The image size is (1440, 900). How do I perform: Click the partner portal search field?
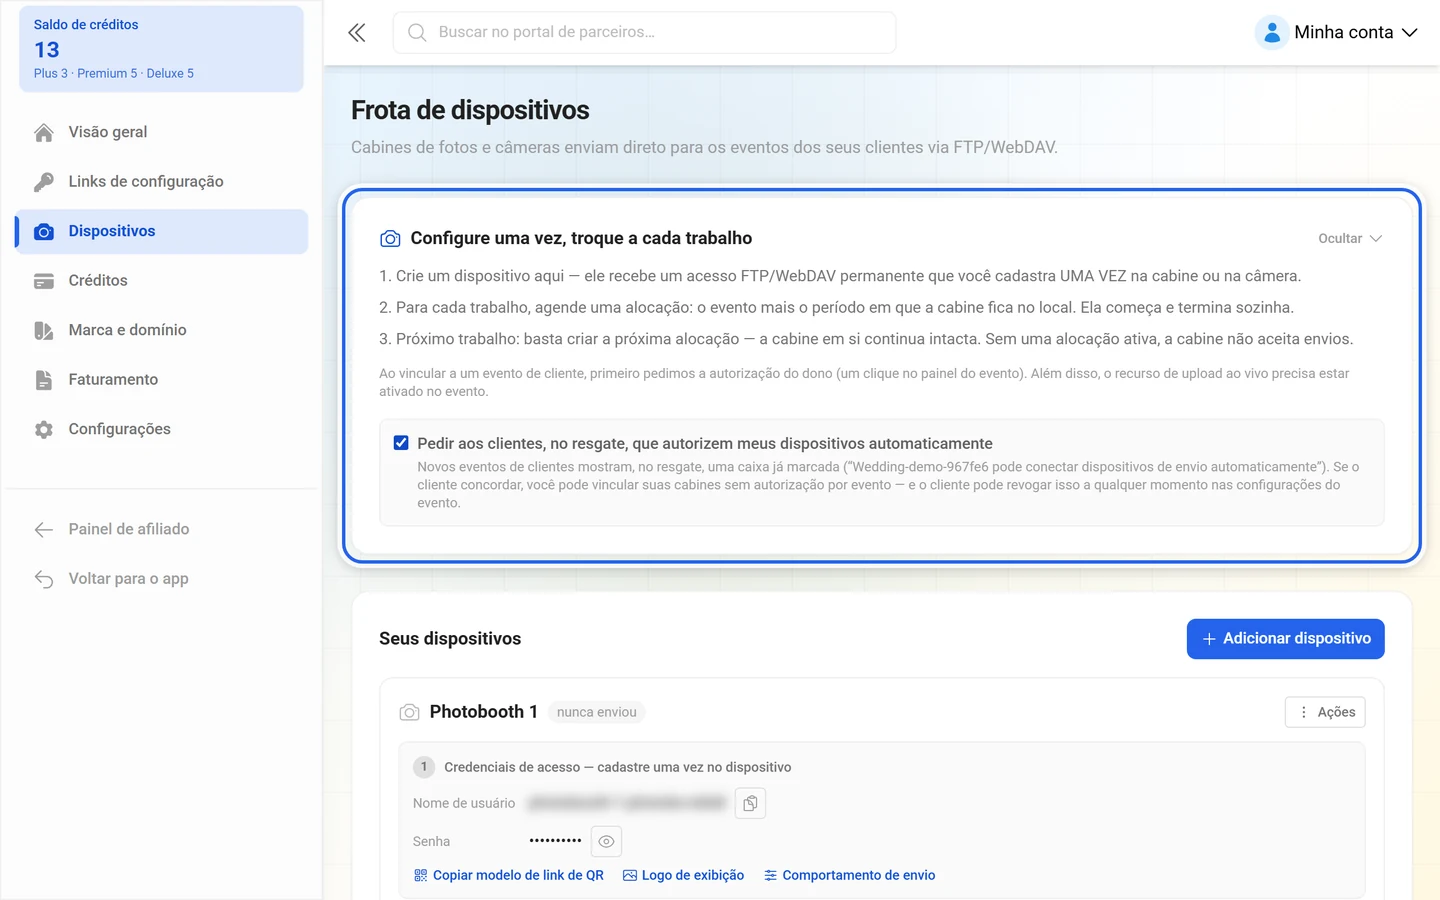pyautogui.click(x=645, y=33)
